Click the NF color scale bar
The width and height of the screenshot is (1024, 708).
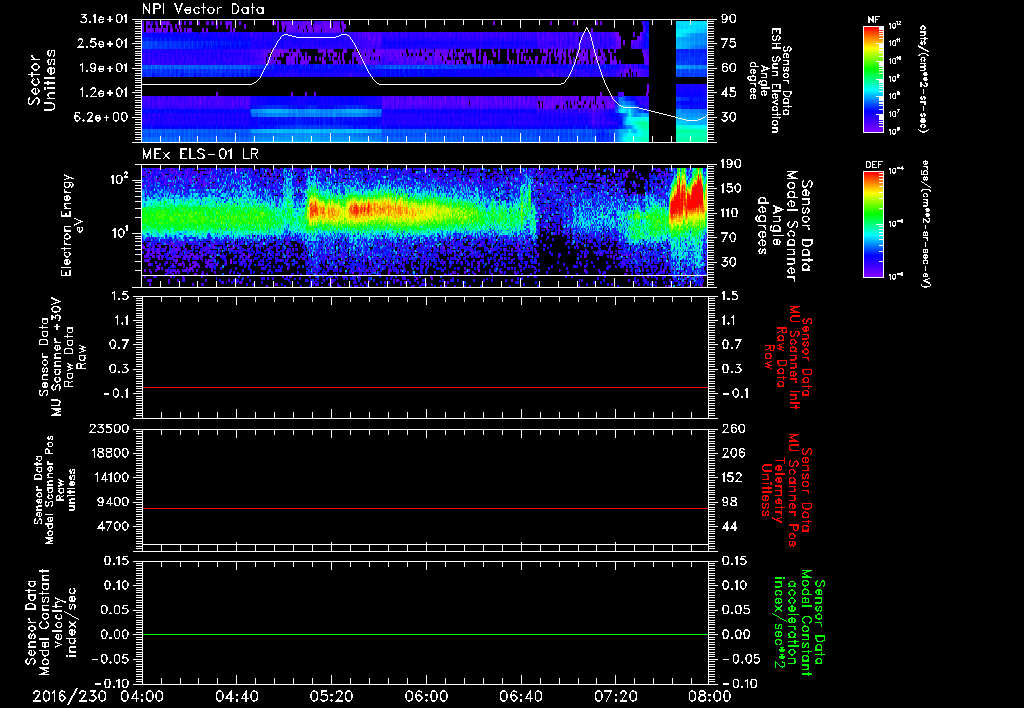click(x=874, y=78)
